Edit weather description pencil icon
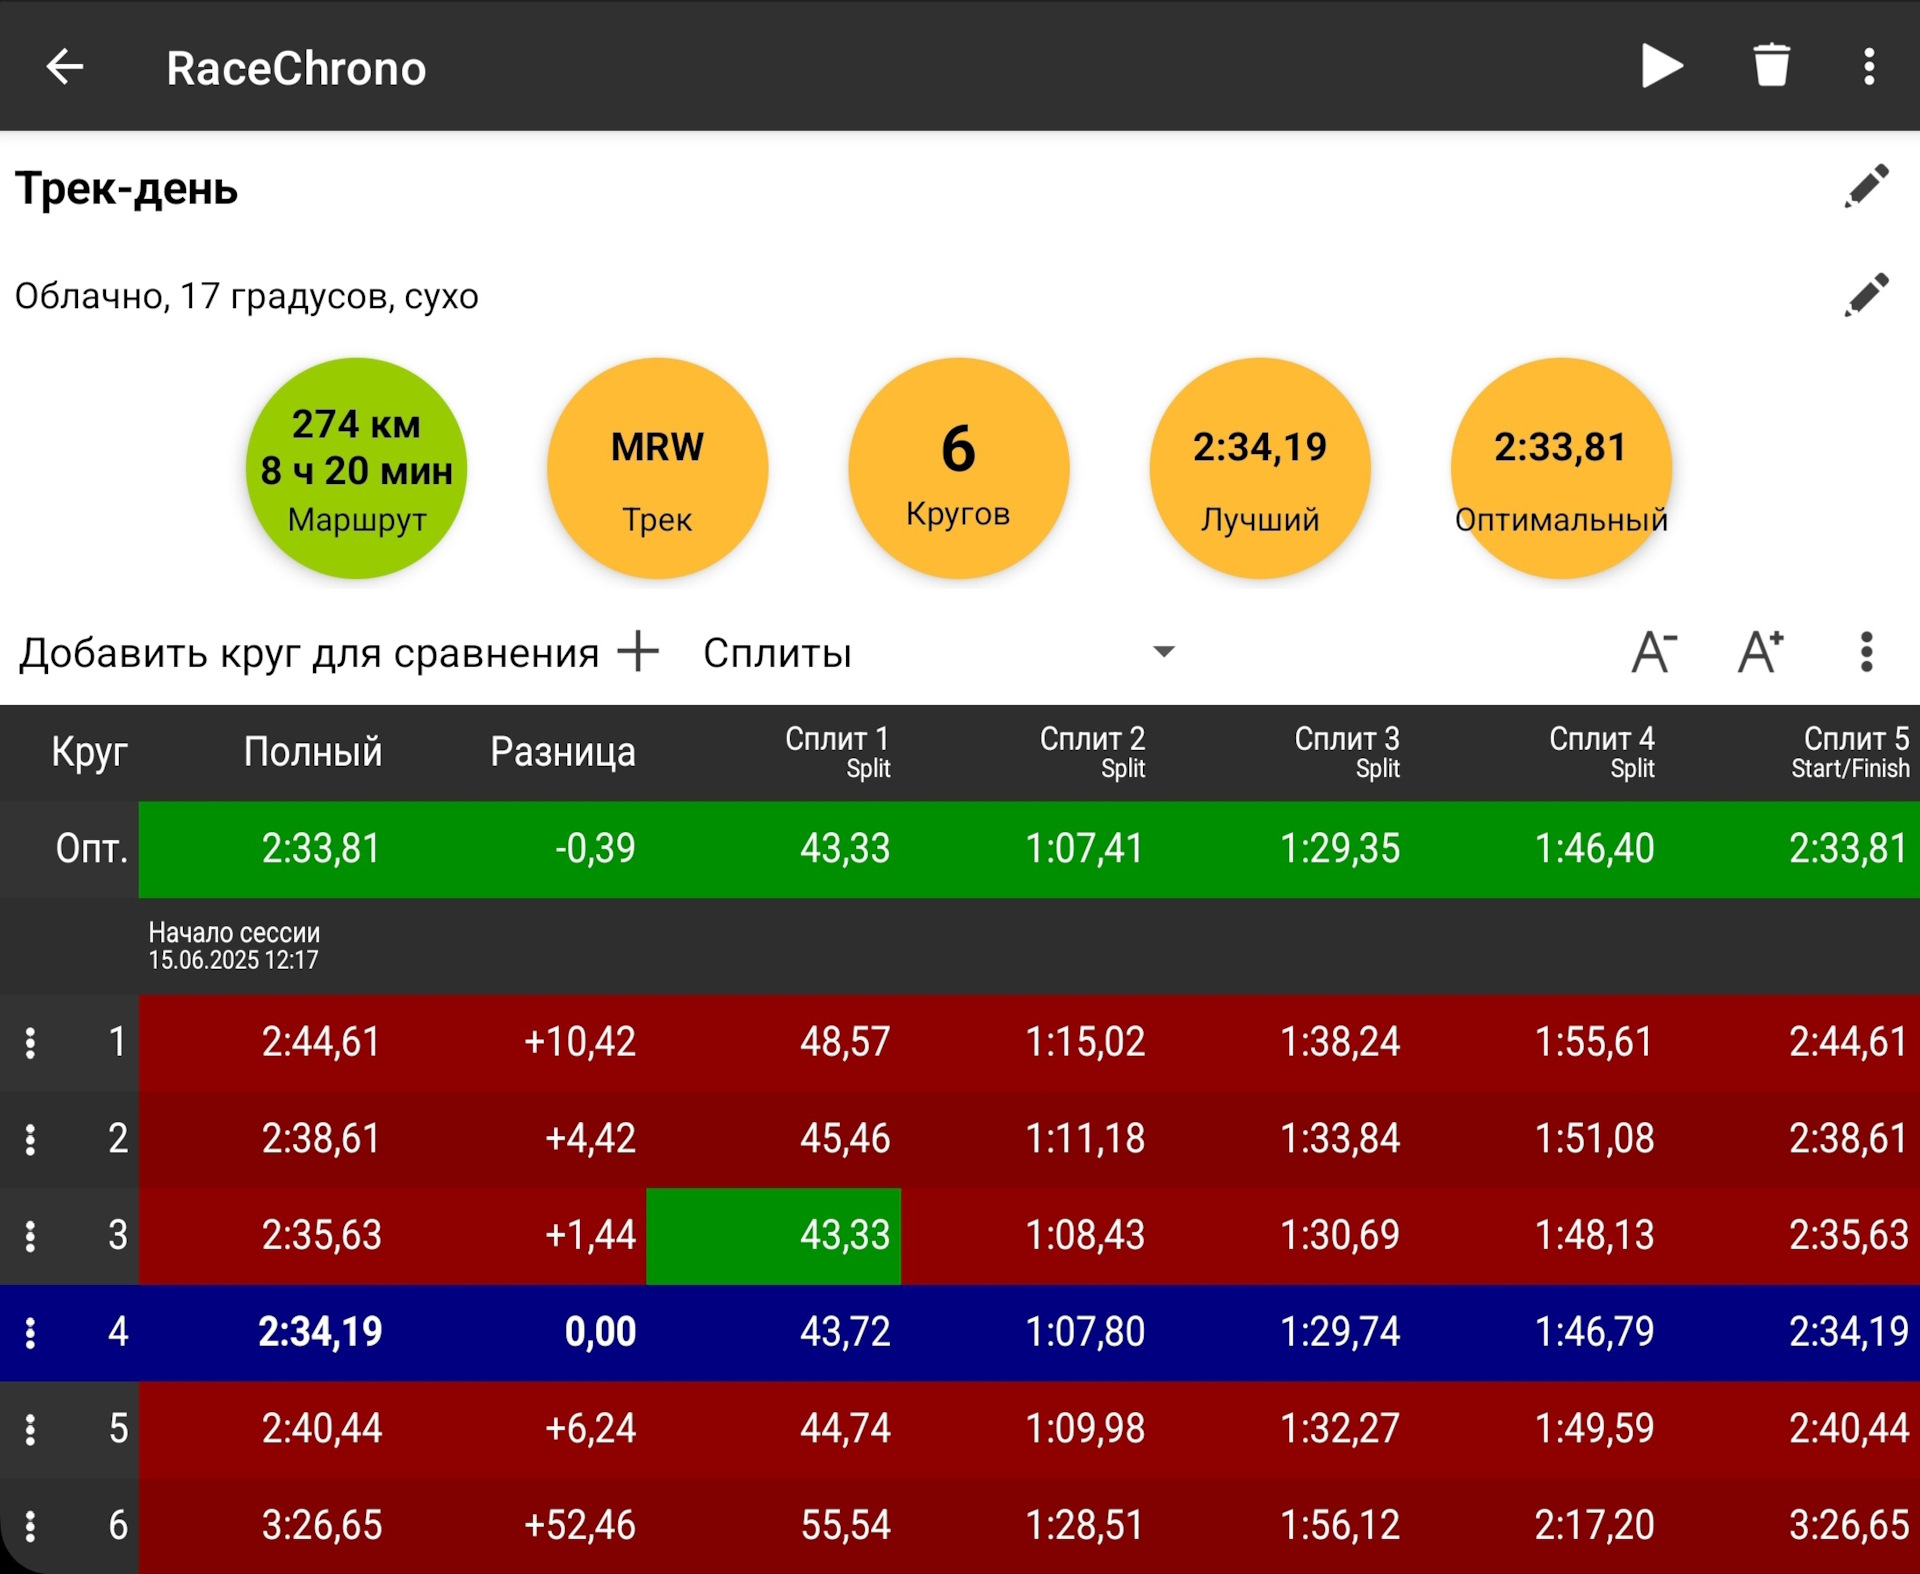Image resolution: width=1920 pixels, height=1574 pixels. [x=1866, y=295]
